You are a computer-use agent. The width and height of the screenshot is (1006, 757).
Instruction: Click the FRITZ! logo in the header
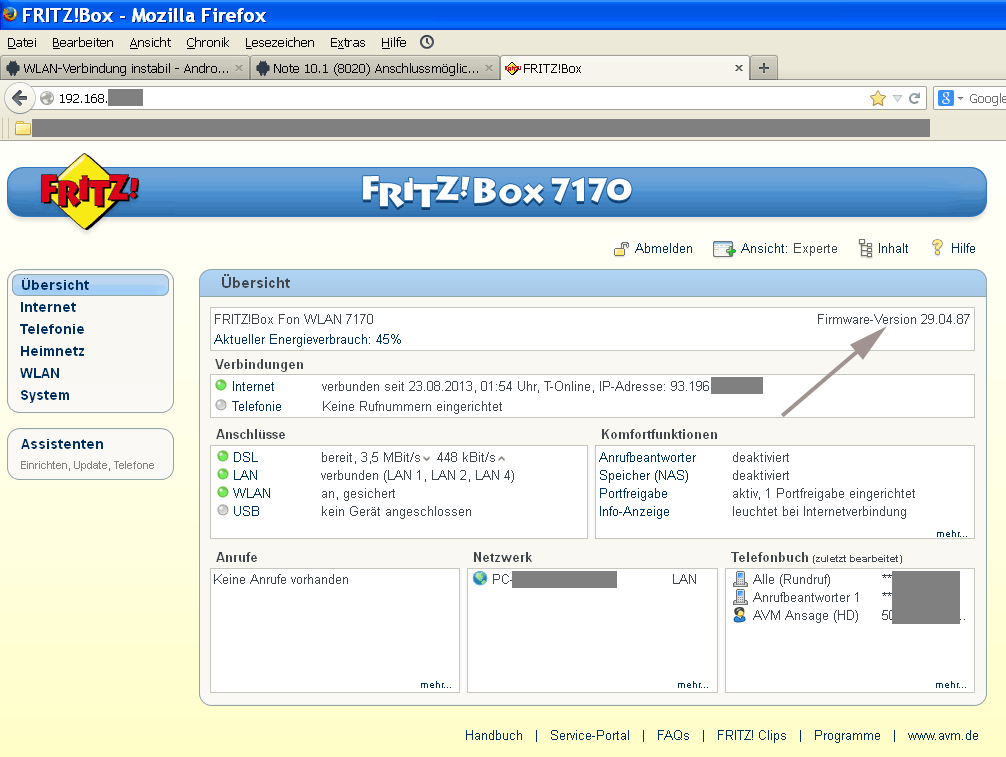click(88, 191)
